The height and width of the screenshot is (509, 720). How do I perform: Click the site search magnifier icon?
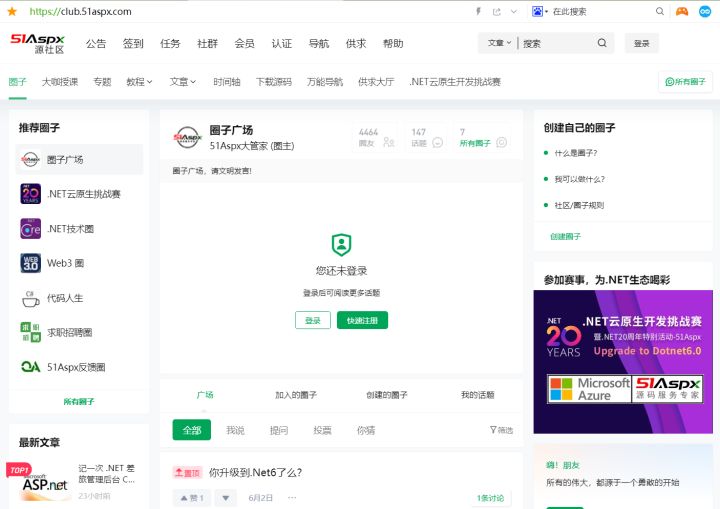[602, 43]
